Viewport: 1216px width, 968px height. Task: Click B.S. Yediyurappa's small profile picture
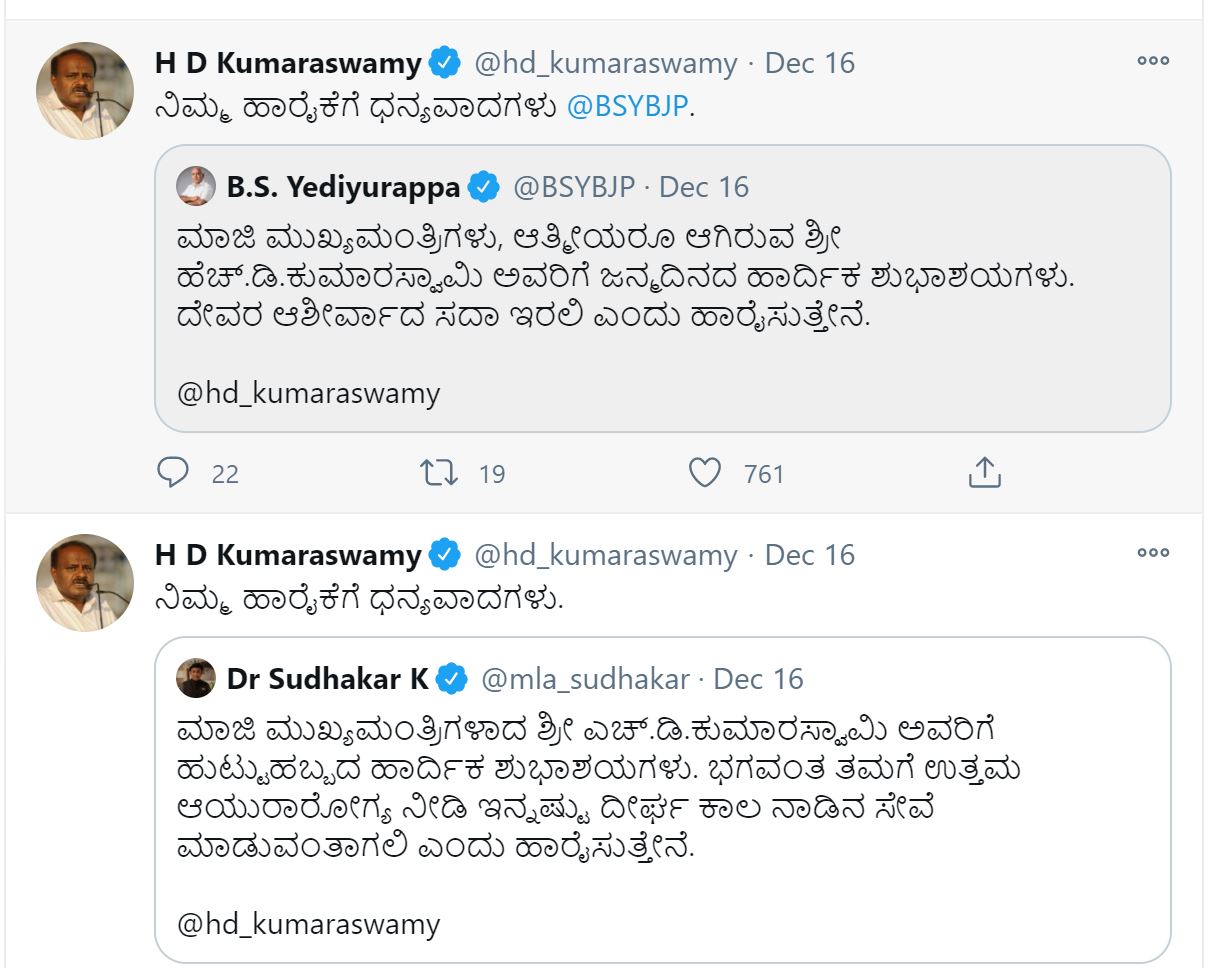196,186
